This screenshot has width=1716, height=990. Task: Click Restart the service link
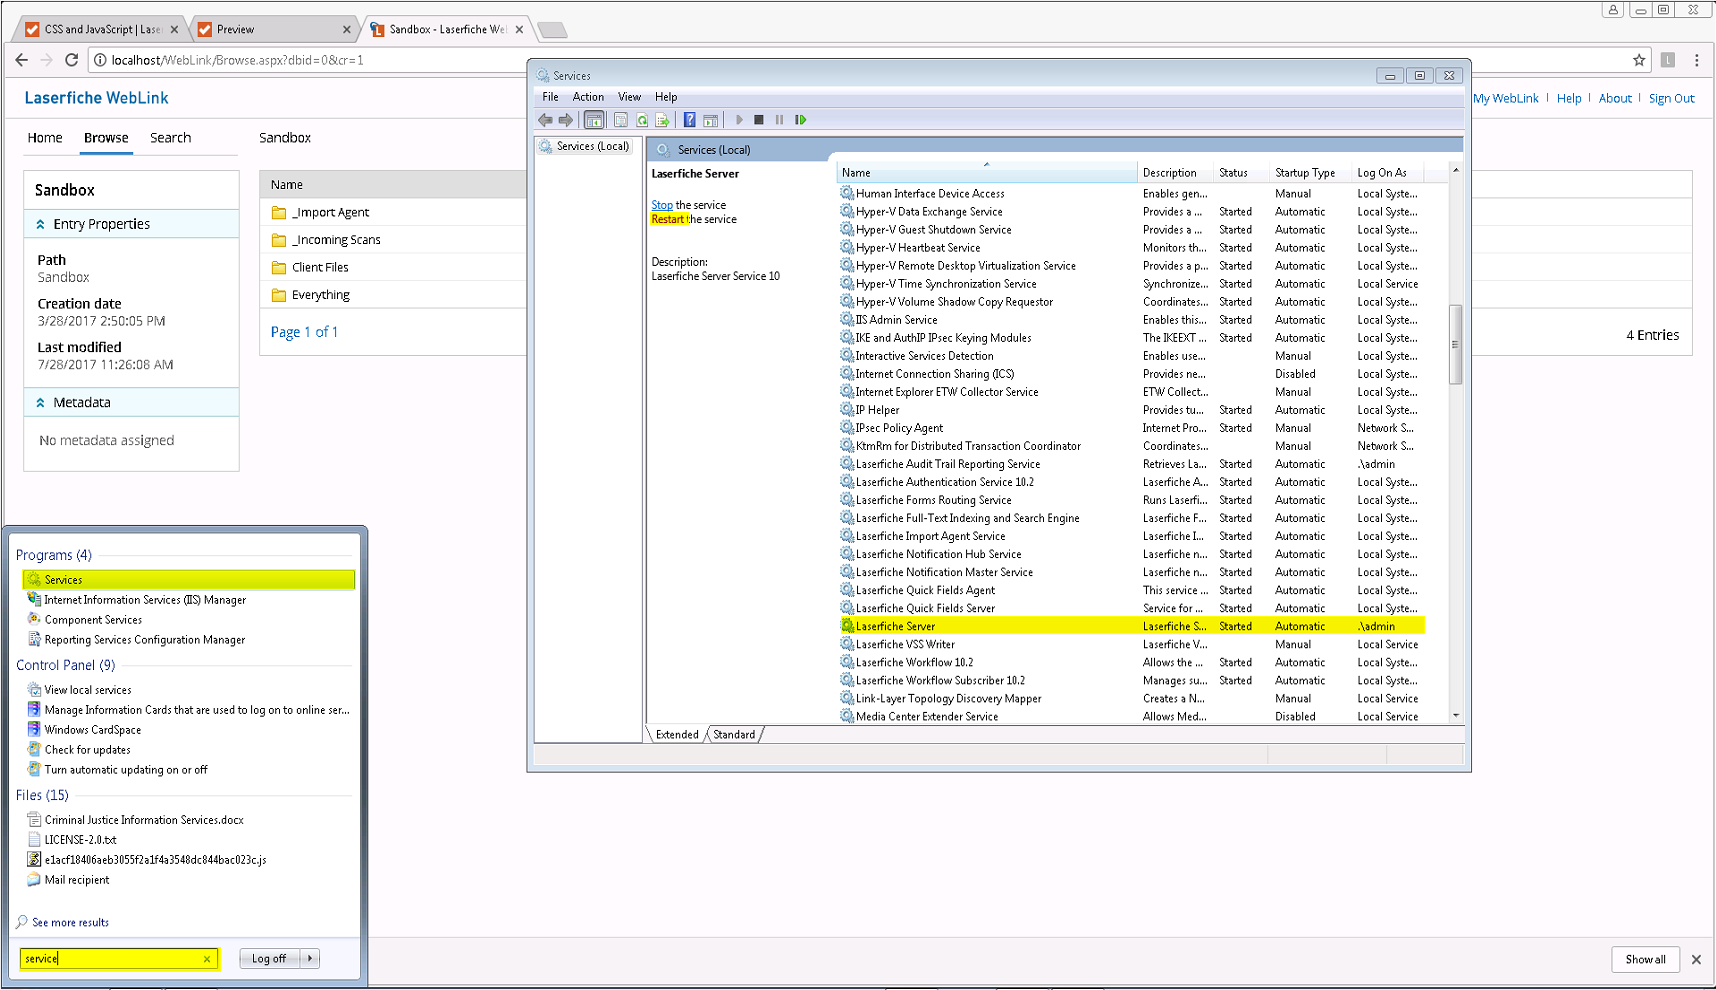click(x=668, y=219)
